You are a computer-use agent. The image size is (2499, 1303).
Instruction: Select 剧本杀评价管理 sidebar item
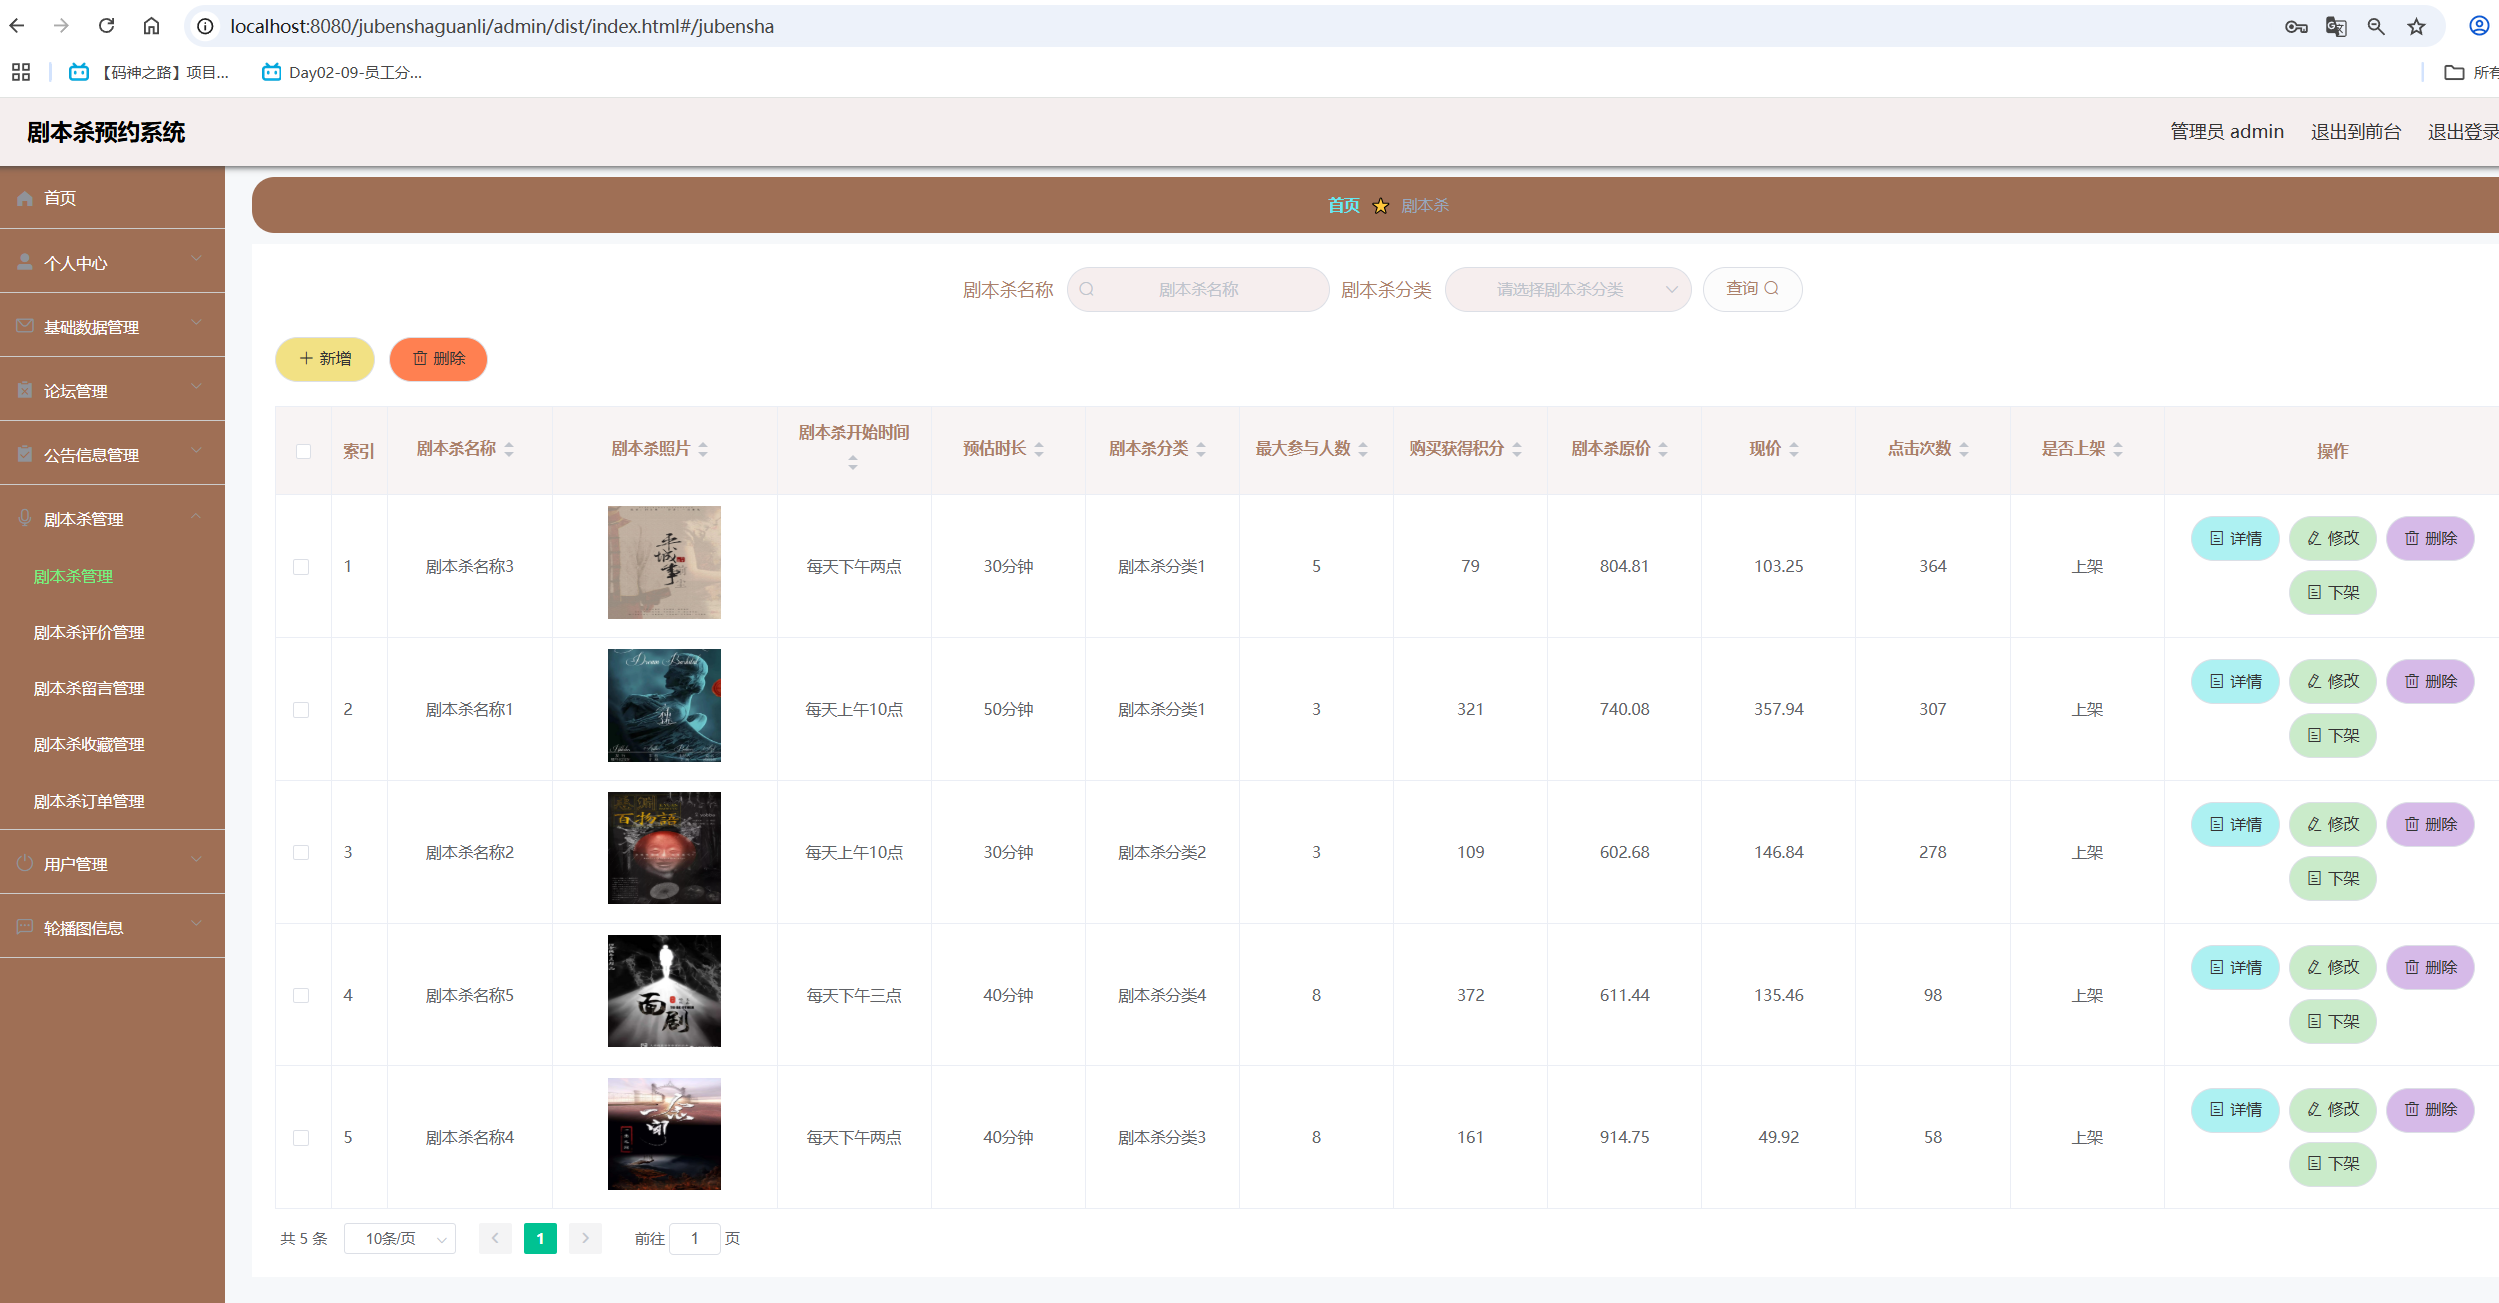(89, 632)
